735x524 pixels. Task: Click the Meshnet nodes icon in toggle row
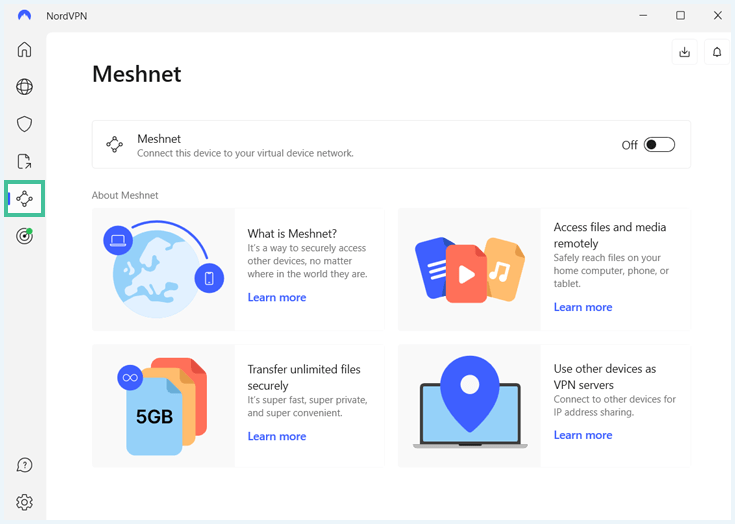114,144
